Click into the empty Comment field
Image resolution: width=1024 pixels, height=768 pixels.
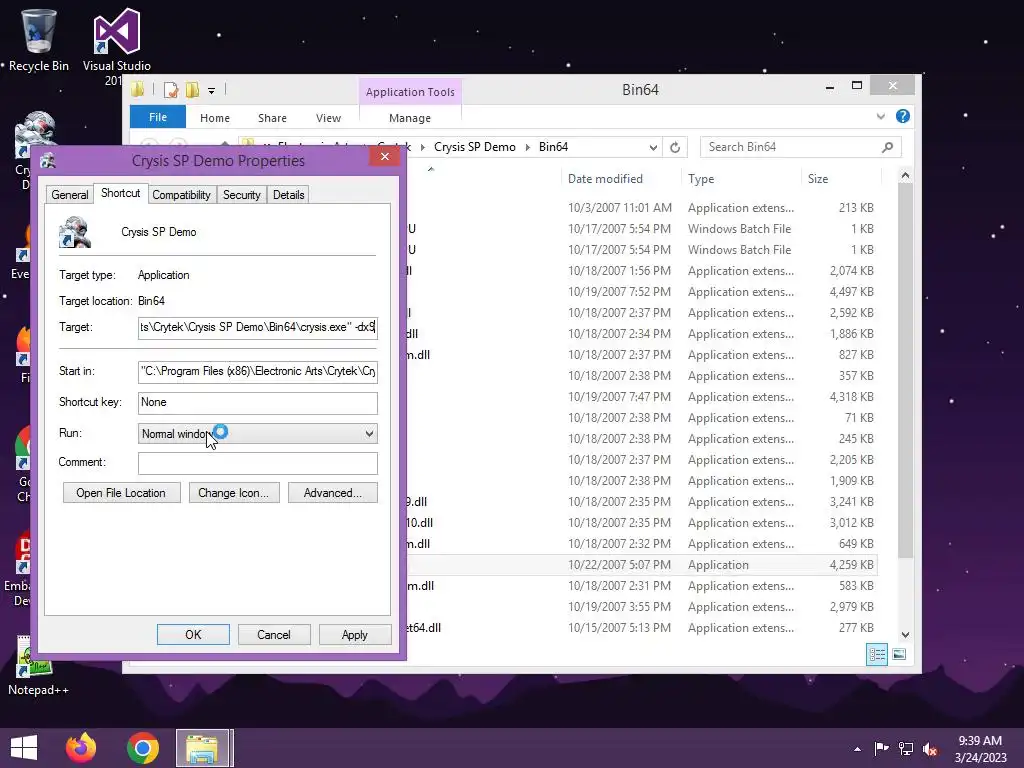point(257,463)
